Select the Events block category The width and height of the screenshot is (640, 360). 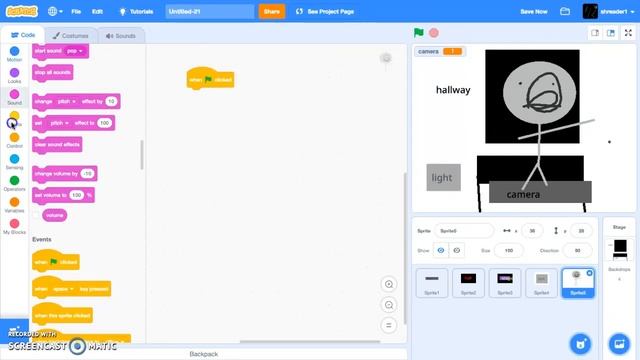(x=14, y=119)
